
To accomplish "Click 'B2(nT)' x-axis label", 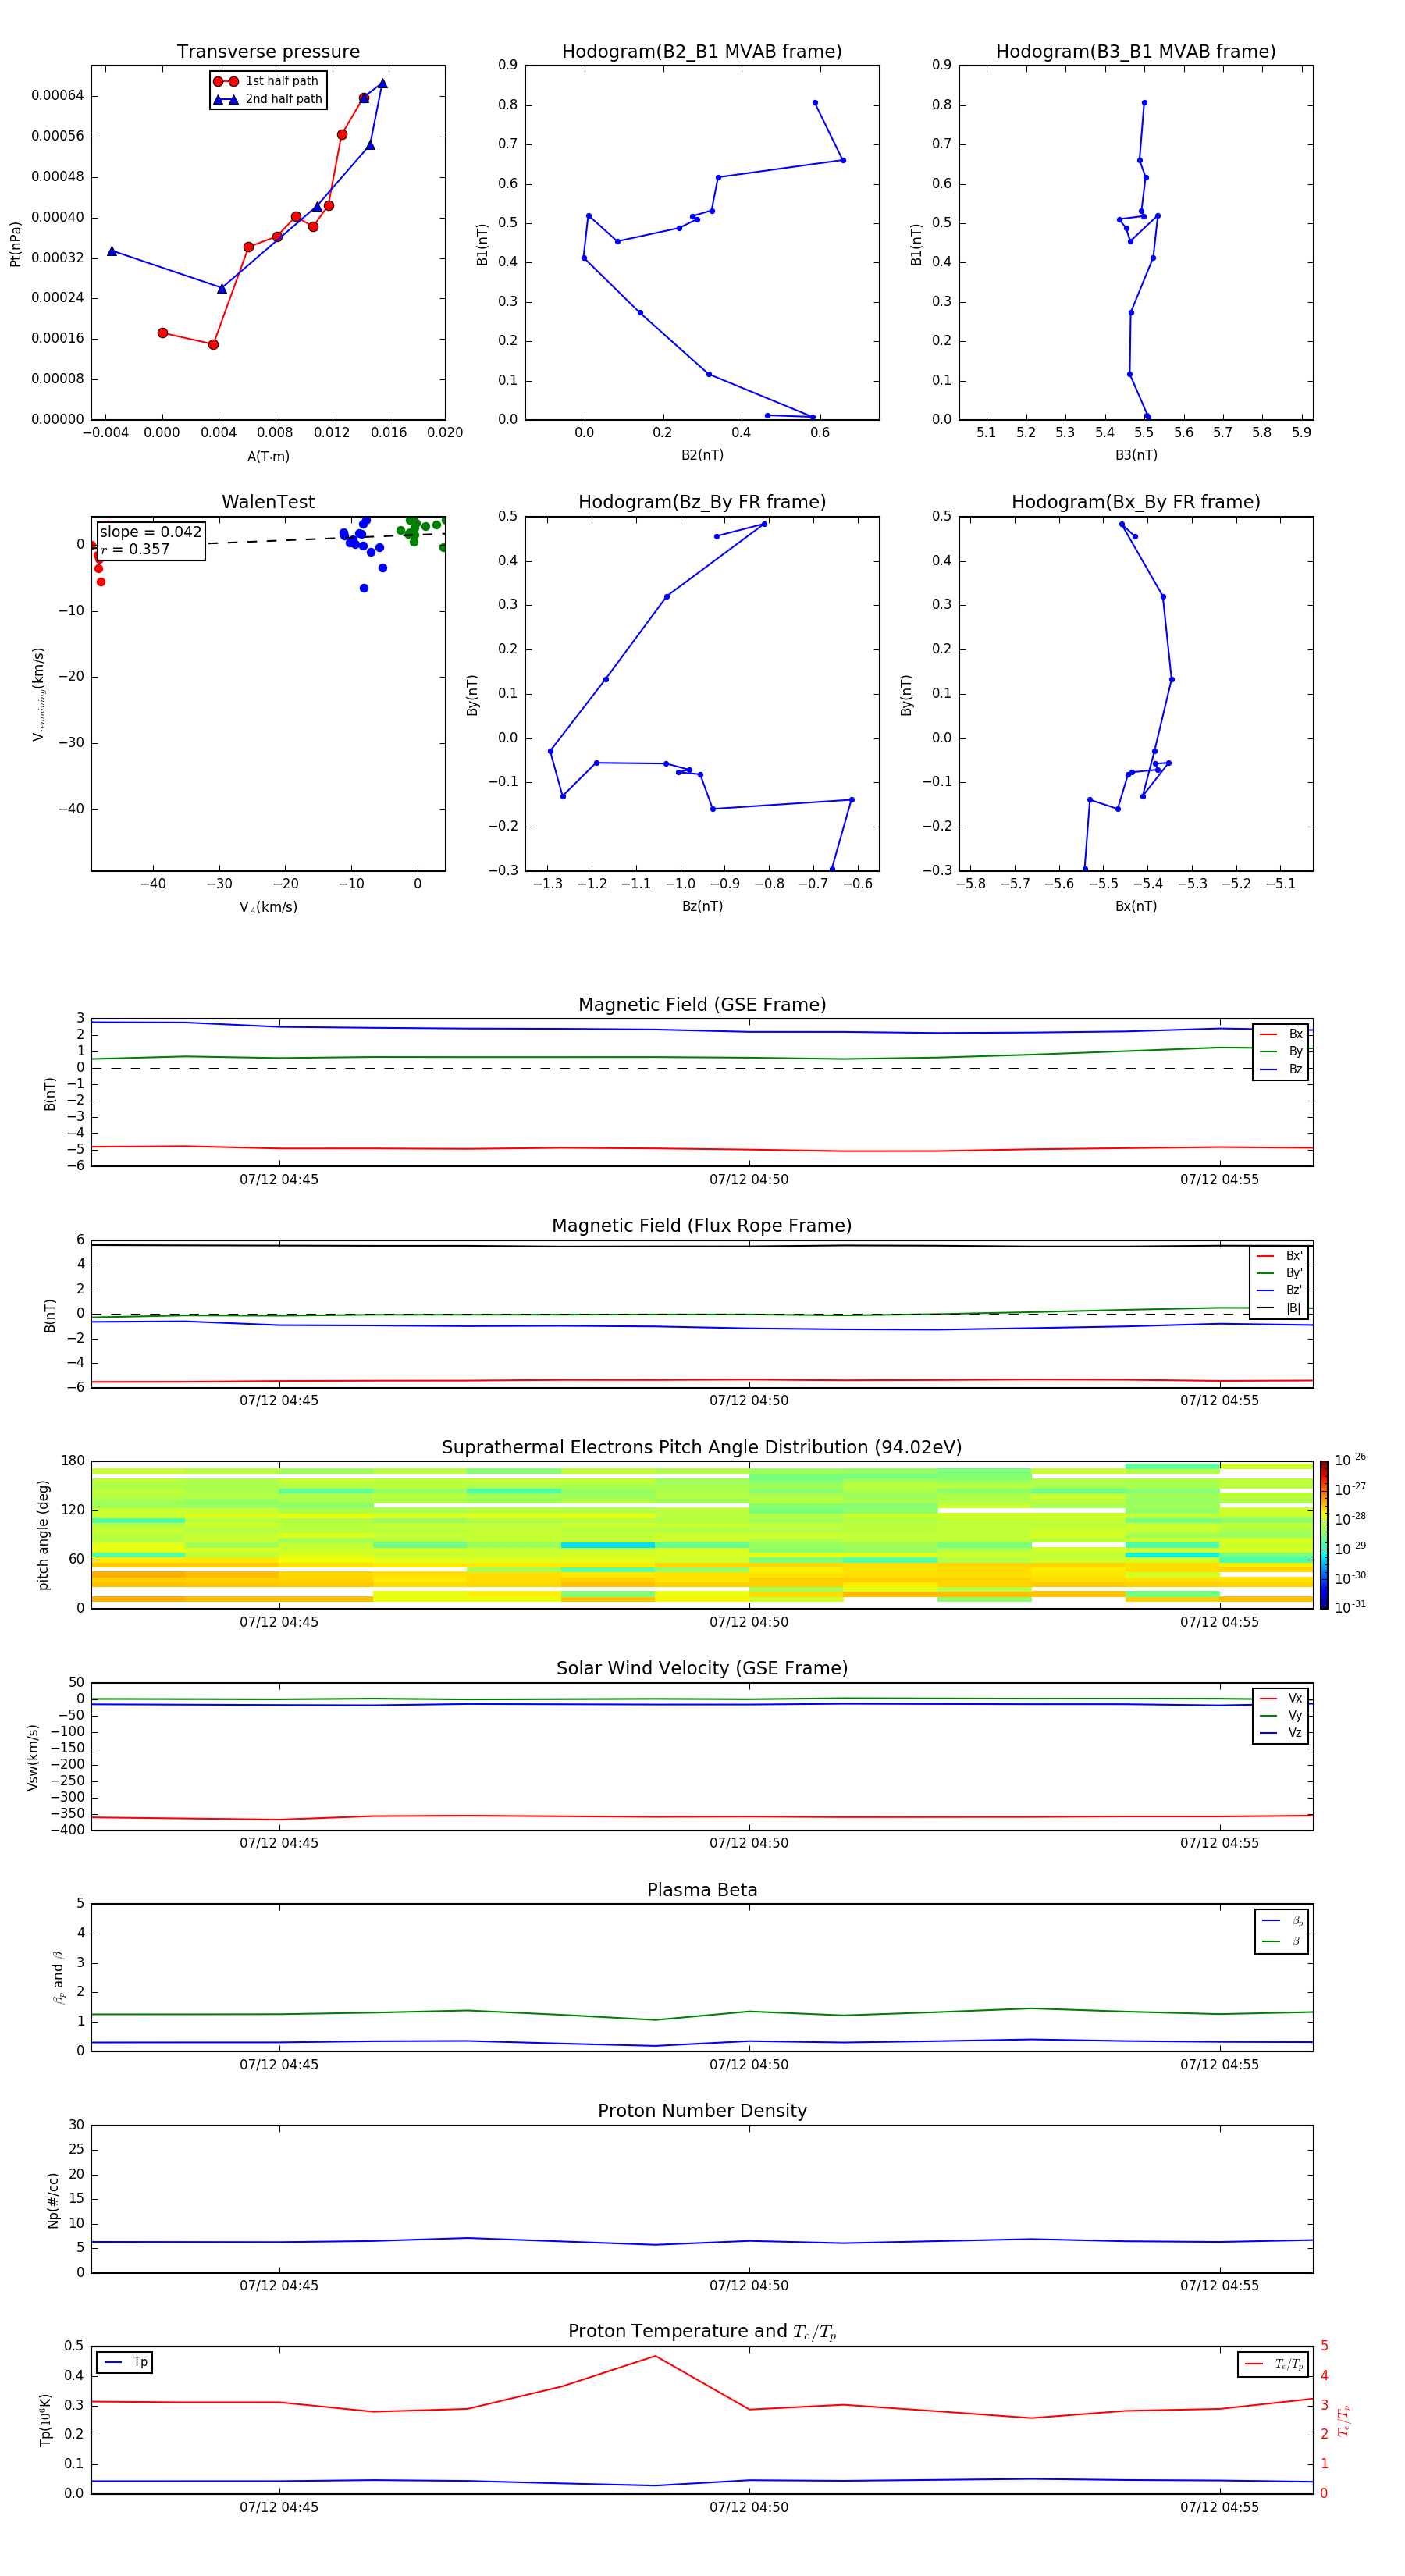I will 702,455.
